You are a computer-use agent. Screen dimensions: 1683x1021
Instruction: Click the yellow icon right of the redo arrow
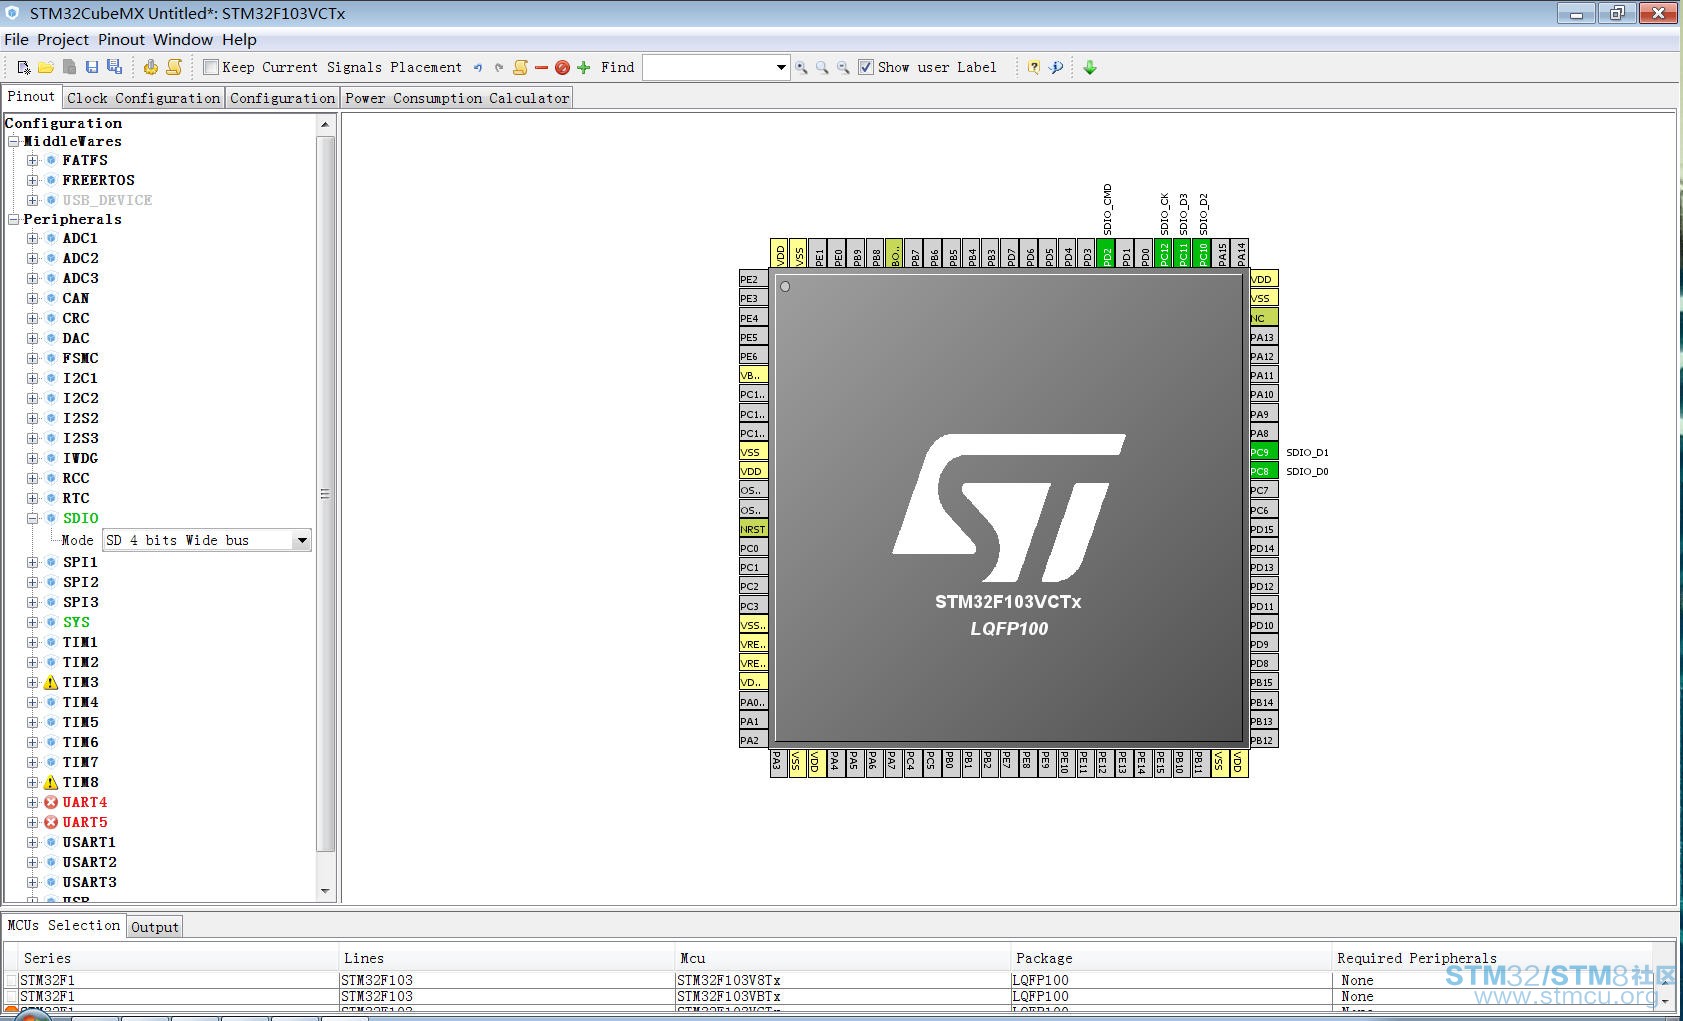520,67
